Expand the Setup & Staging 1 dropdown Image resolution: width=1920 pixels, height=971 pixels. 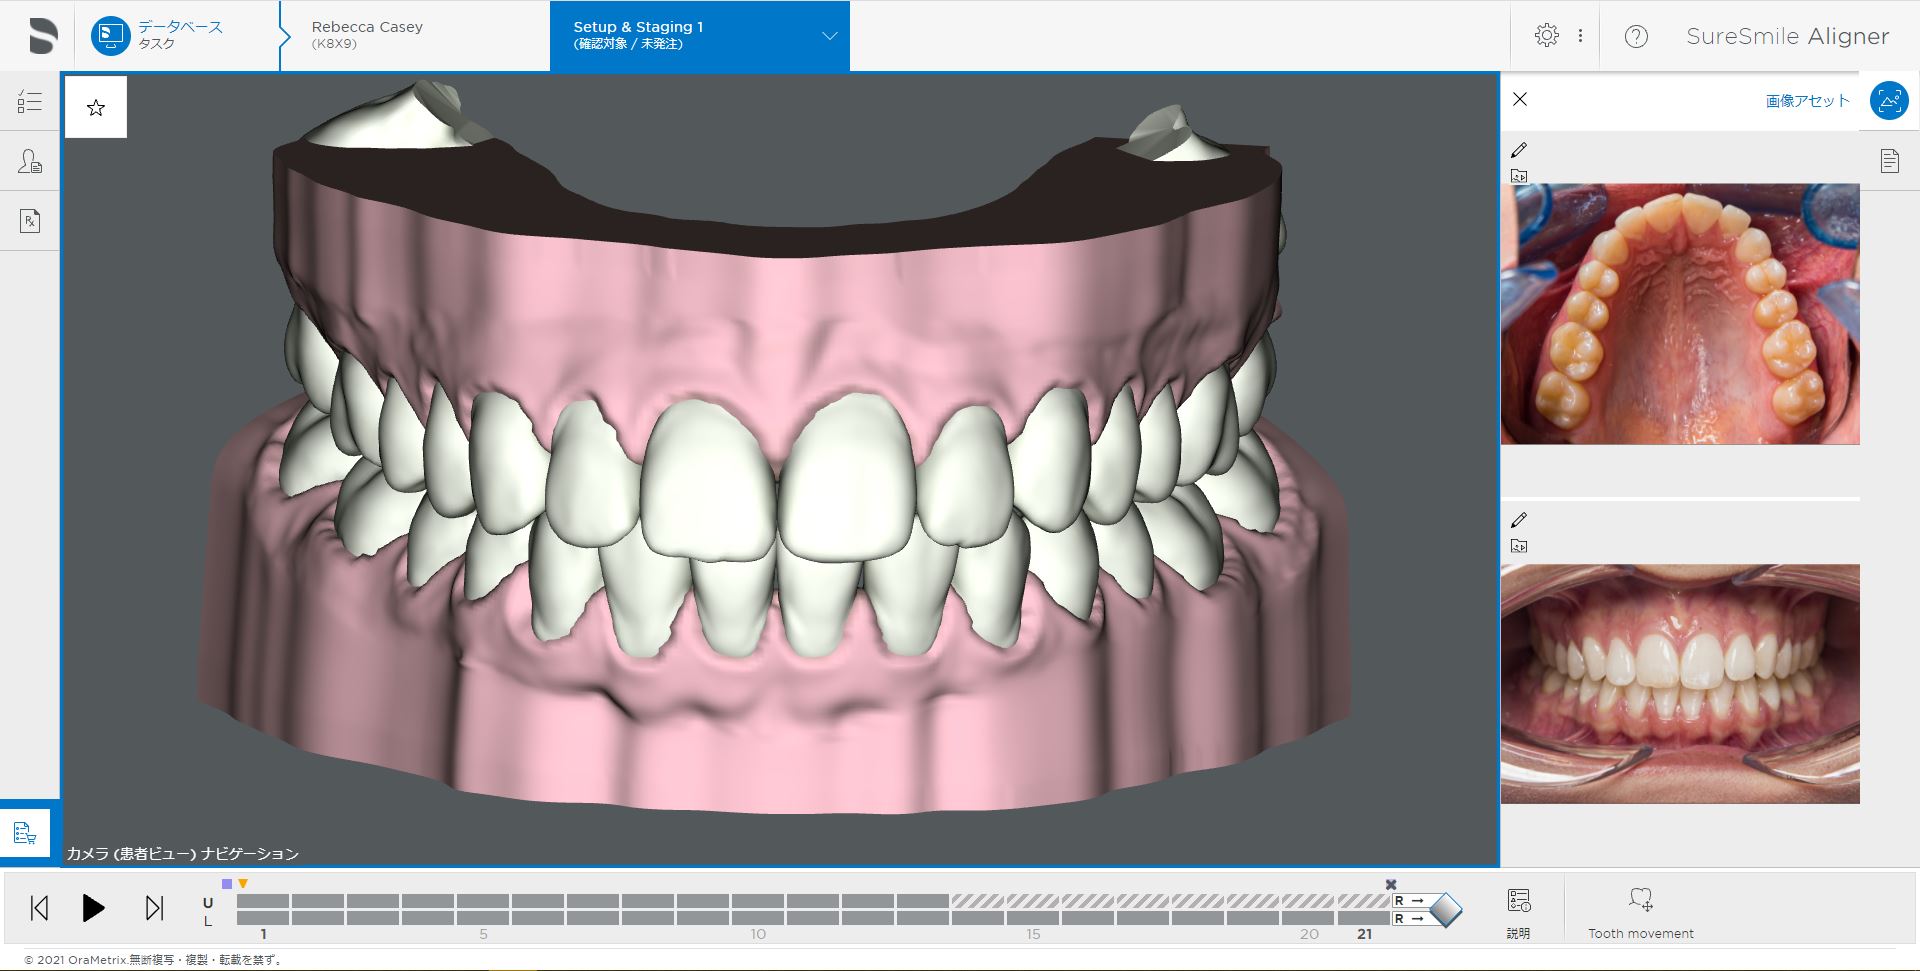[829, 36]
